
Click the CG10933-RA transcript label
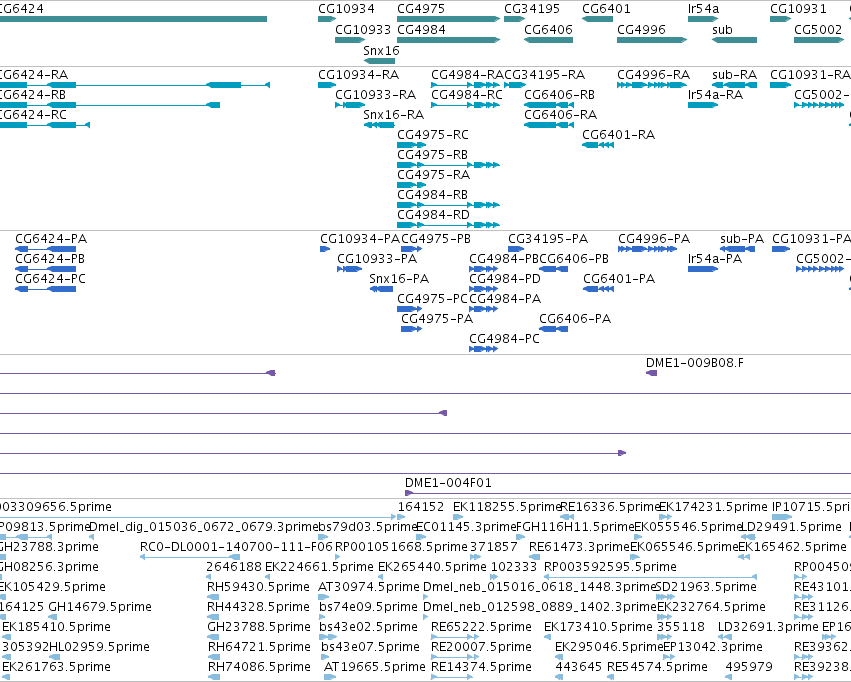(375, 94)
